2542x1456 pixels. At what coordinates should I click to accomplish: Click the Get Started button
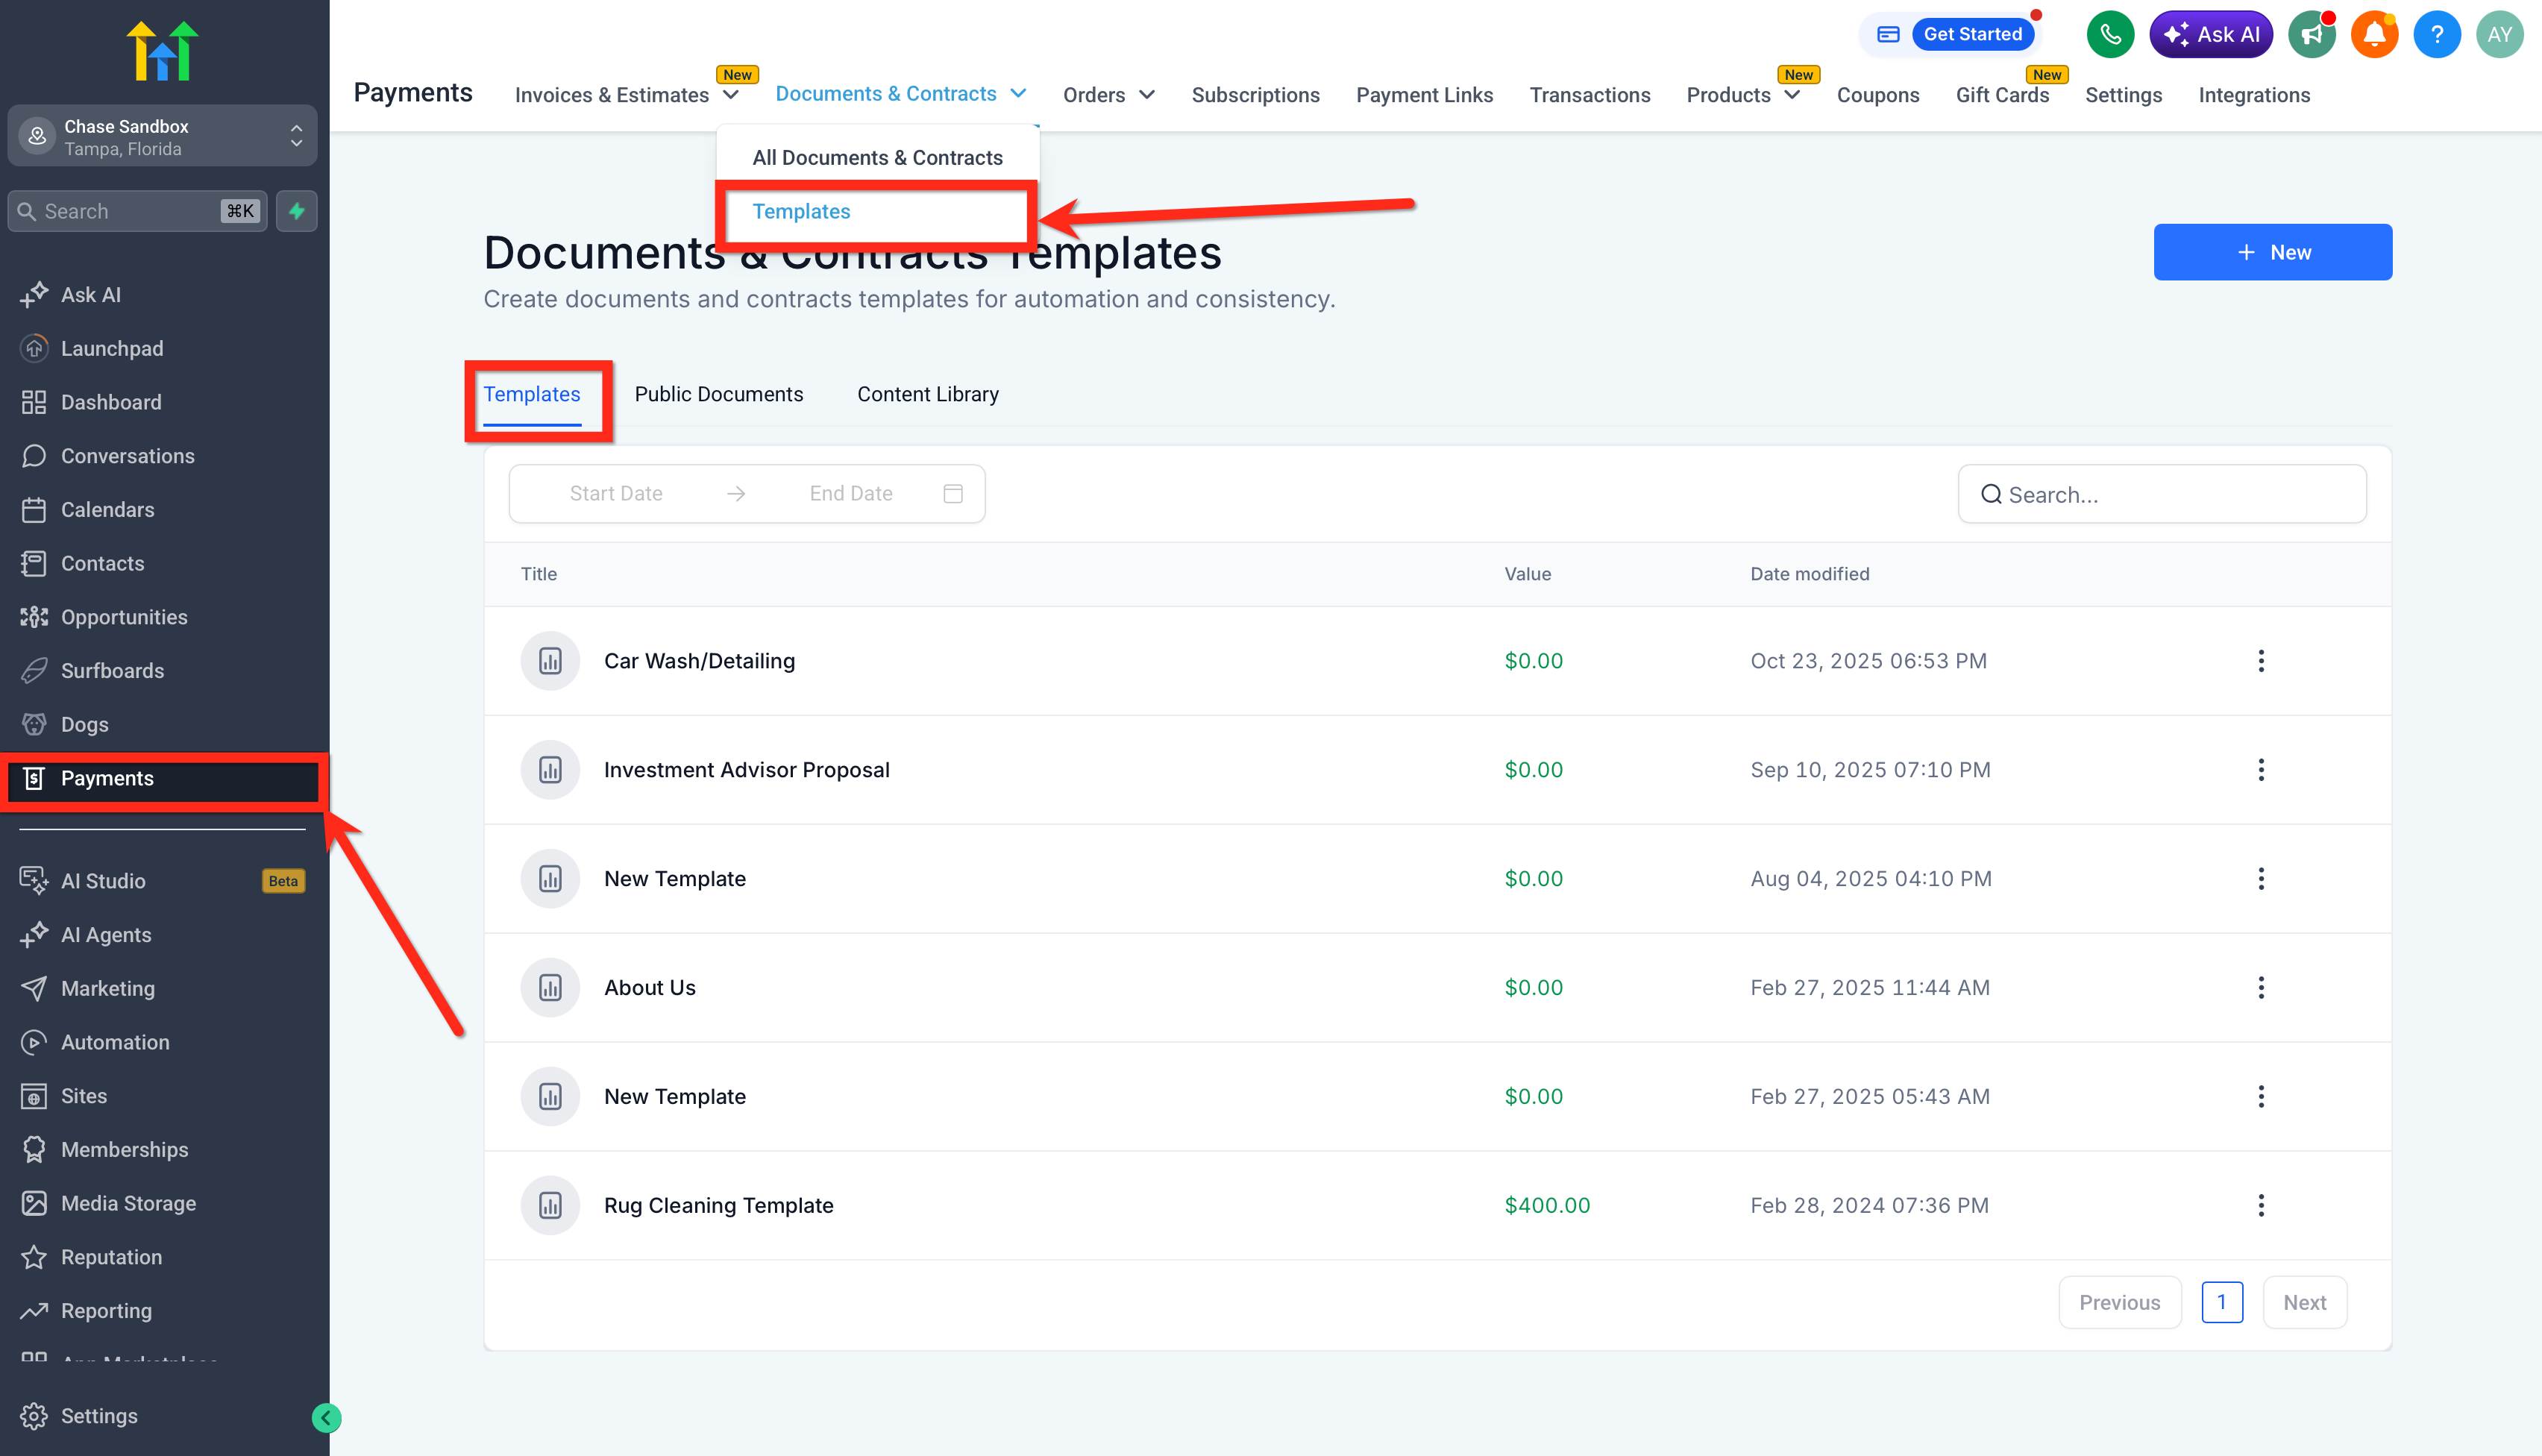tap(1971, 34)
